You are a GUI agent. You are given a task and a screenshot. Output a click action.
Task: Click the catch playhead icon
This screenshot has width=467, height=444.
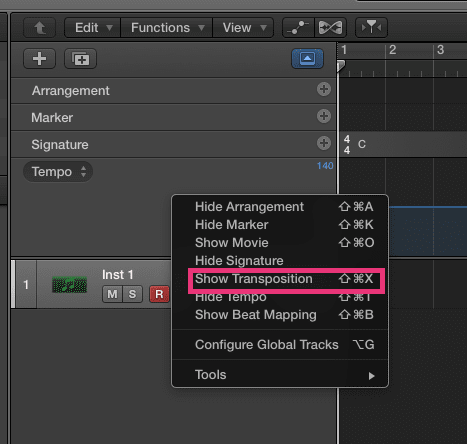point(371,28)
